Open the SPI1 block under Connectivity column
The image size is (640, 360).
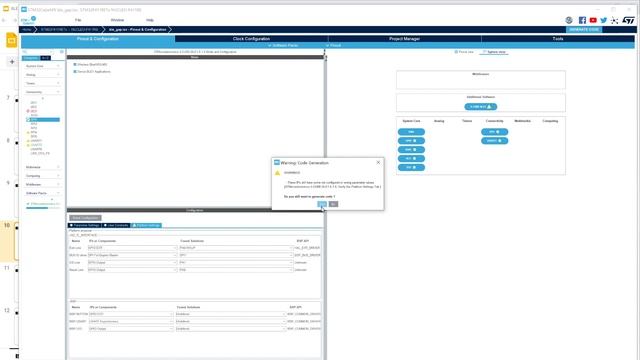tap(494, 132)
